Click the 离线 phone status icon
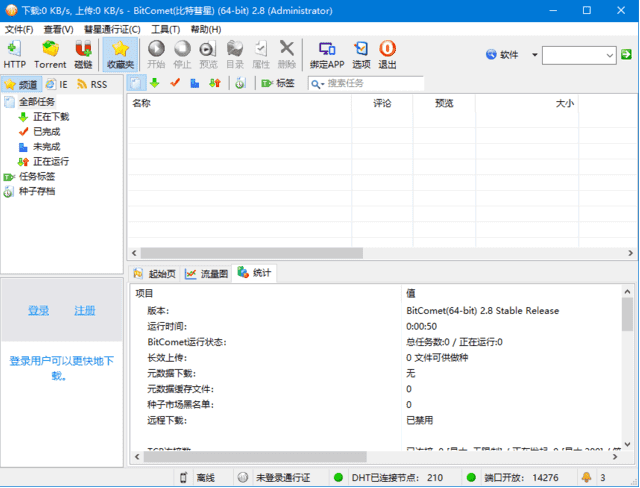 click(184, 477)
